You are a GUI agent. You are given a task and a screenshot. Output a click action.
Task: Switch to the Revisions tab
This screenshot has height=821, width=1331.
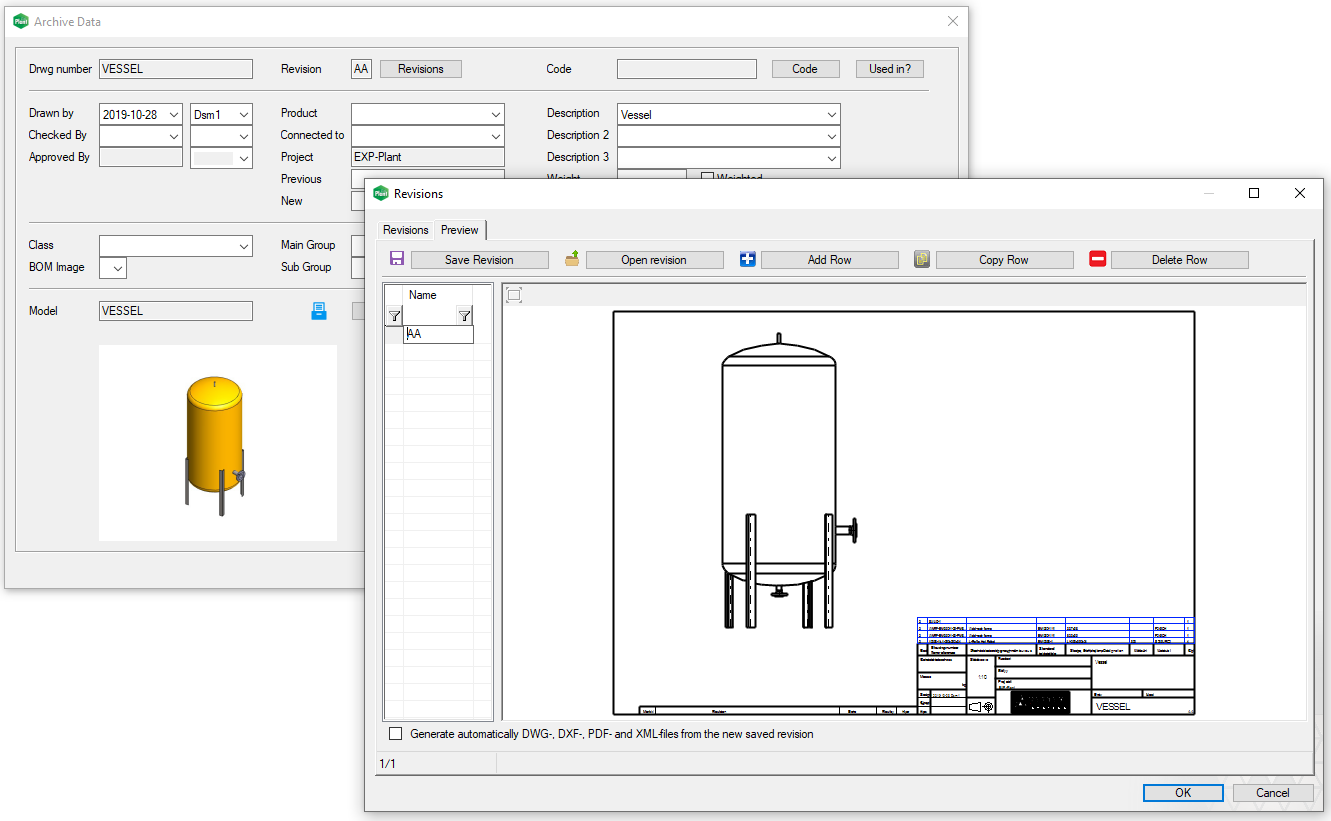(x=405, y=230)
